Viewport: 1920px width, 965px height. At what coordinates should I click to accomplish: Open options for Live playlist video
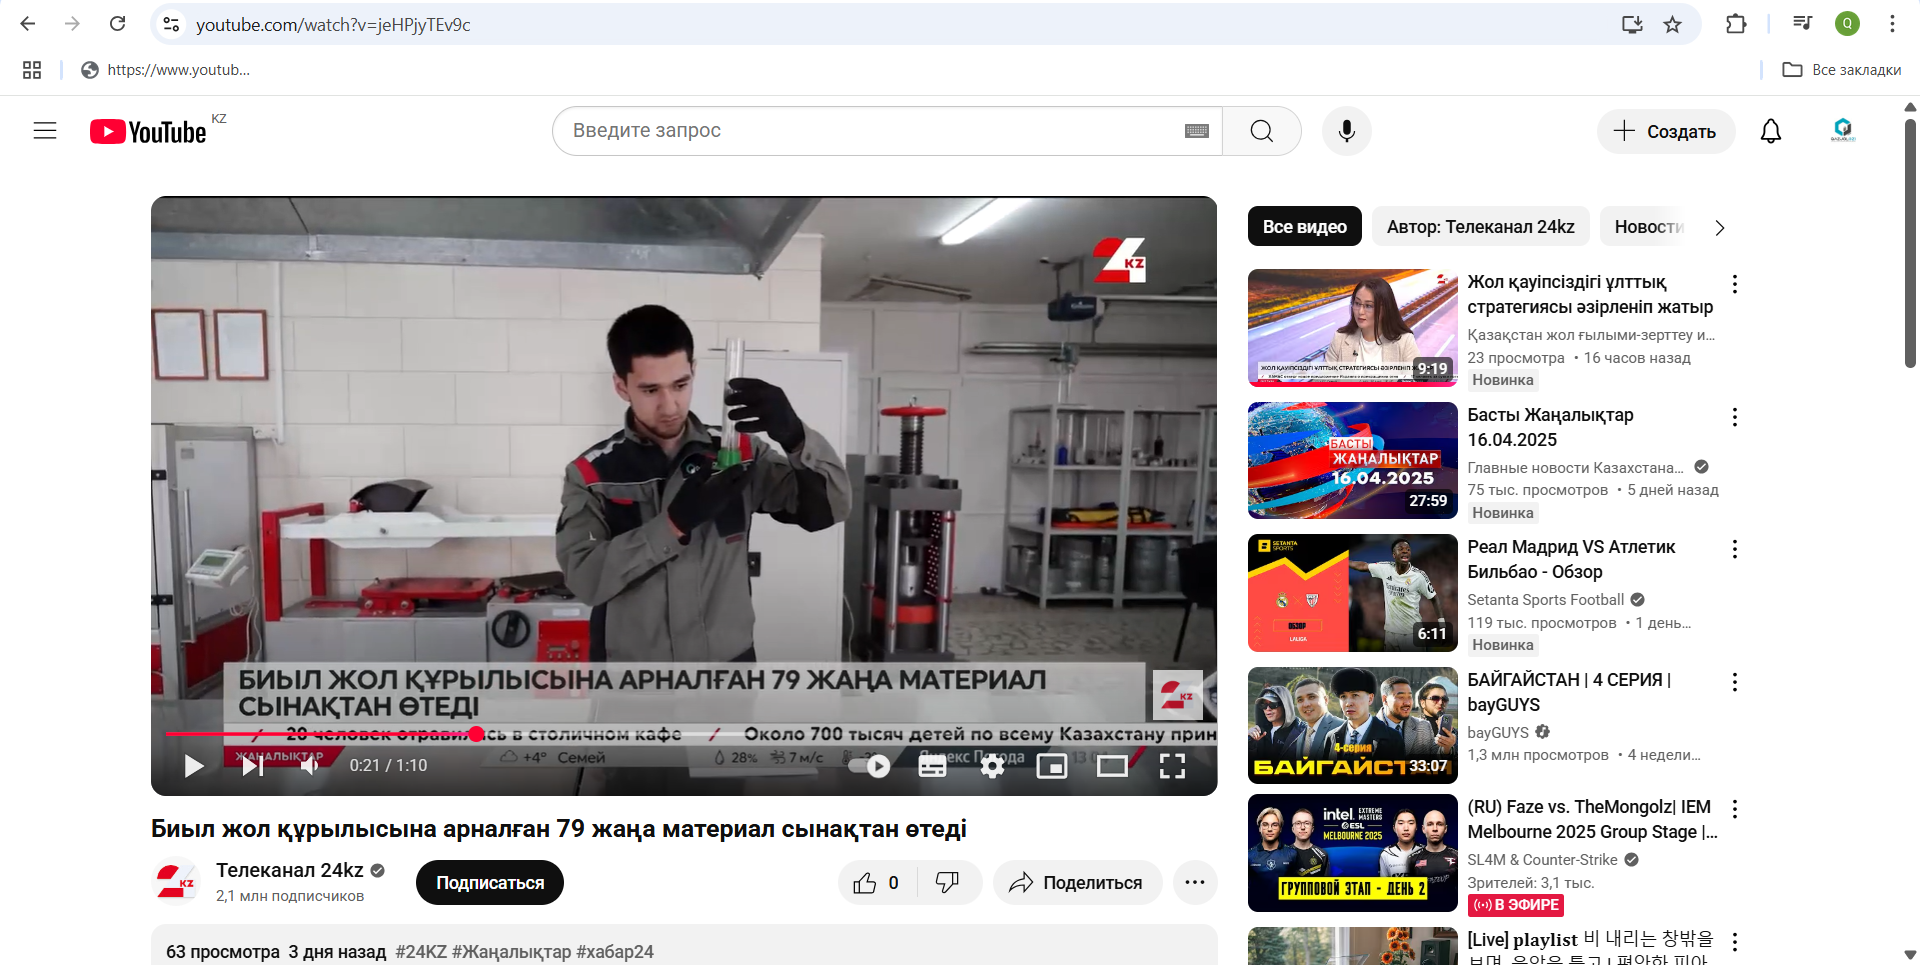click(x=1735, y=942)
